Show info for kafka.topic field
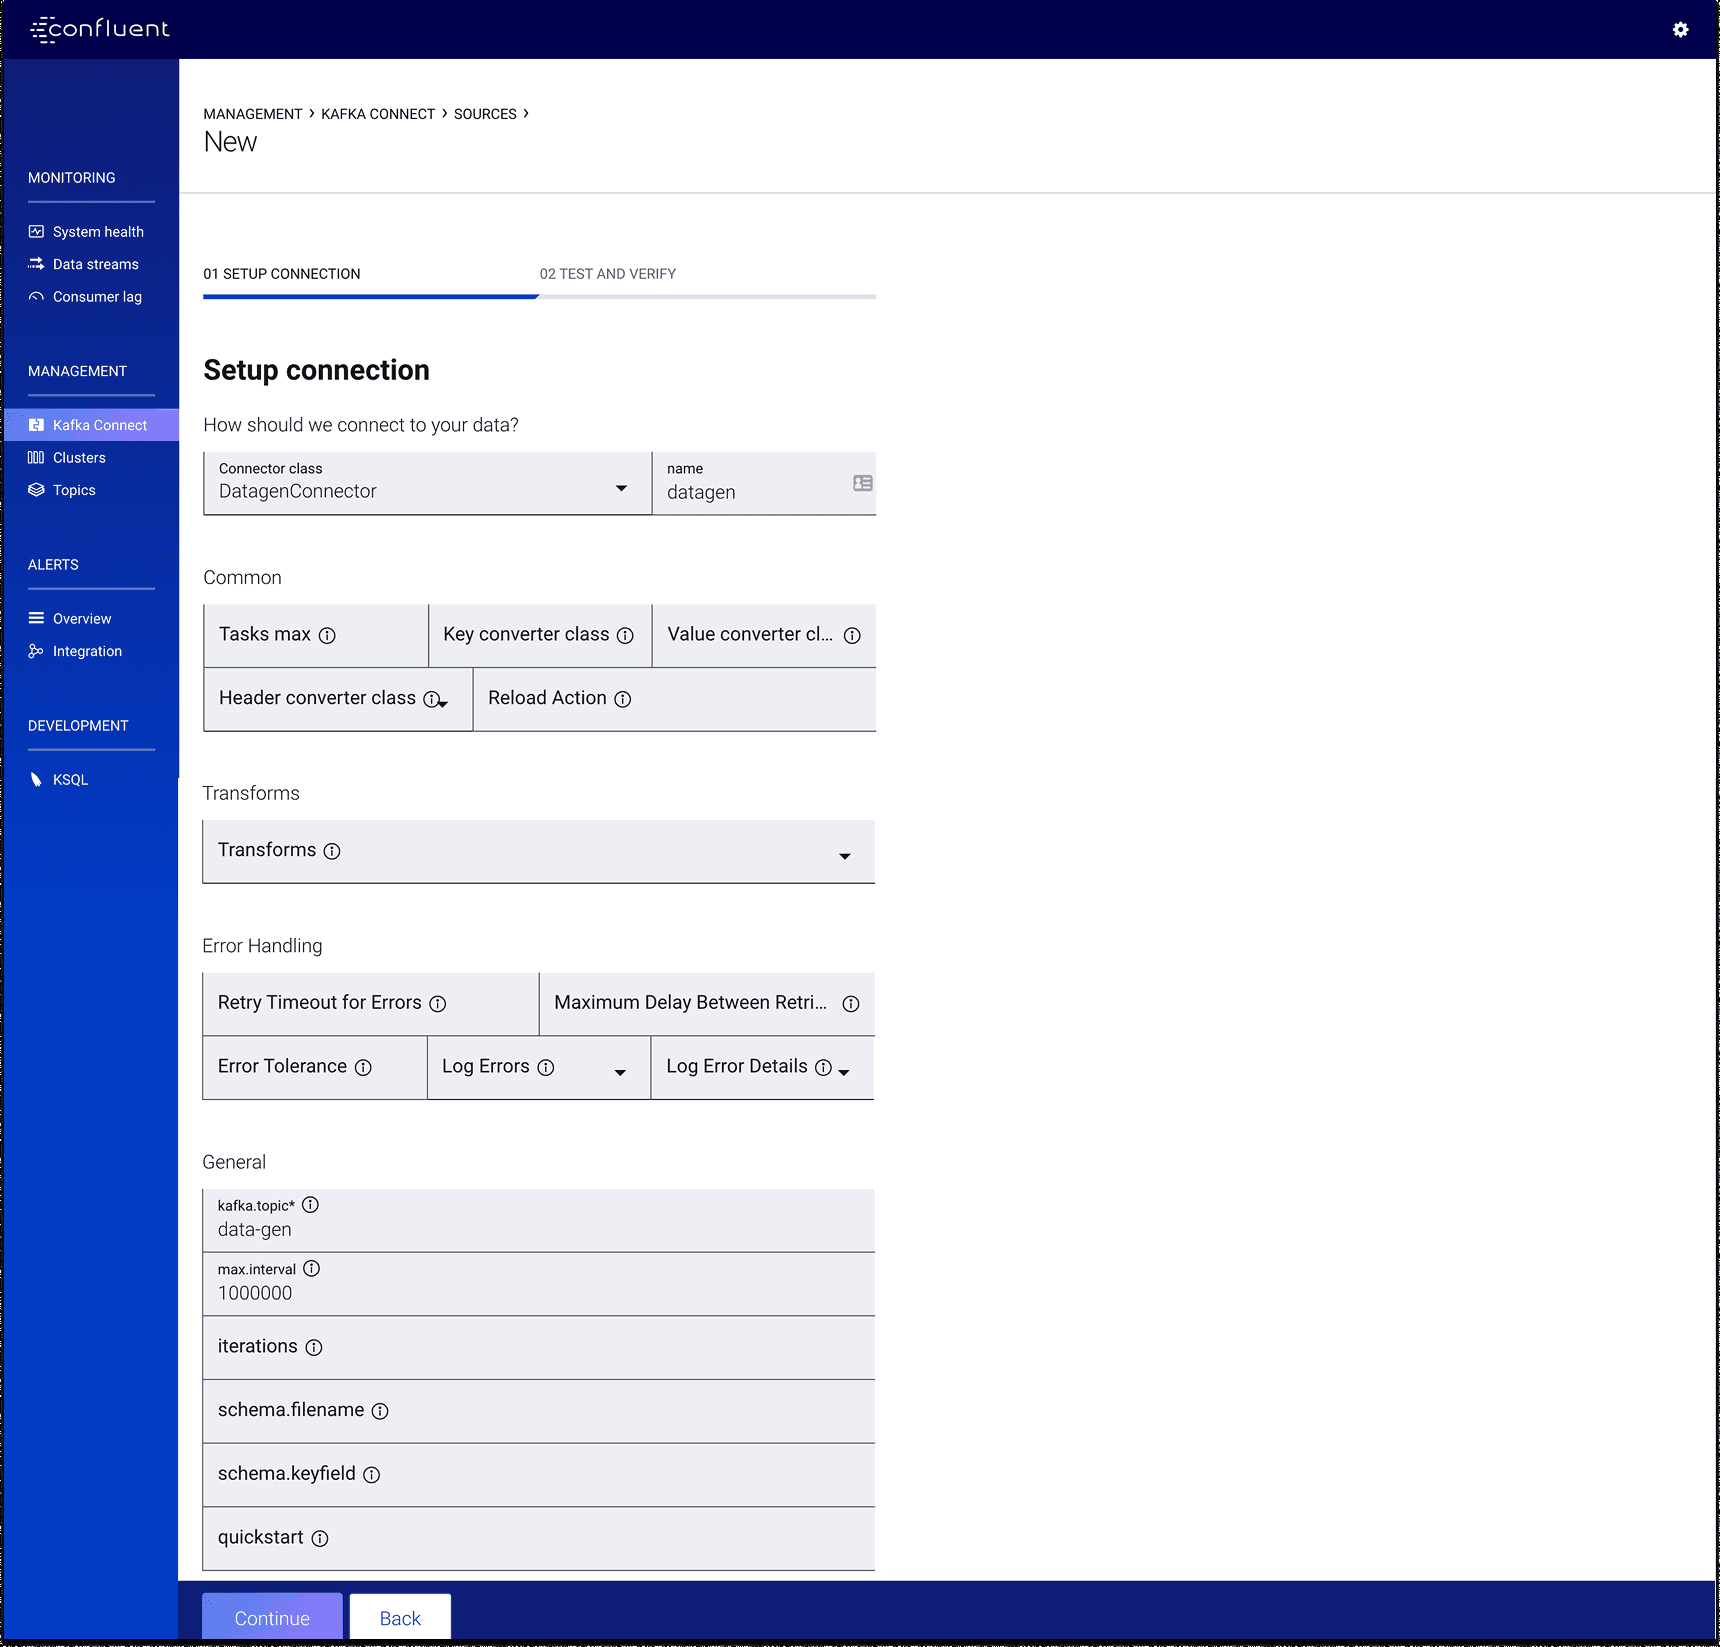 pos(311,1205)
